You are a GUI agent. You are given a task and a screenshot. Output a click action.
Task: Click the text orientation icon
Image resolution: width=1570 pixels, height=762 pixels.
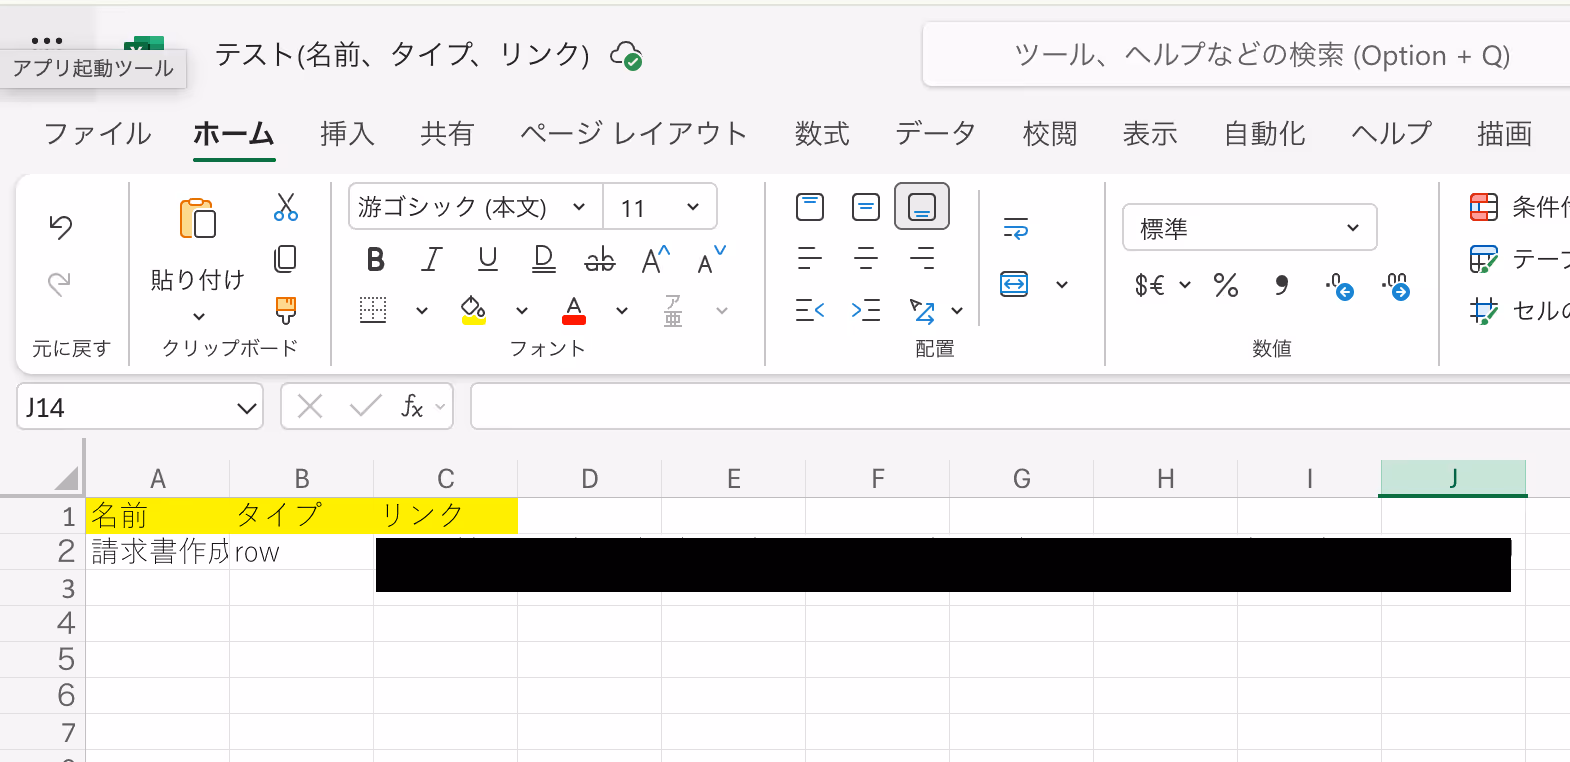922,311
